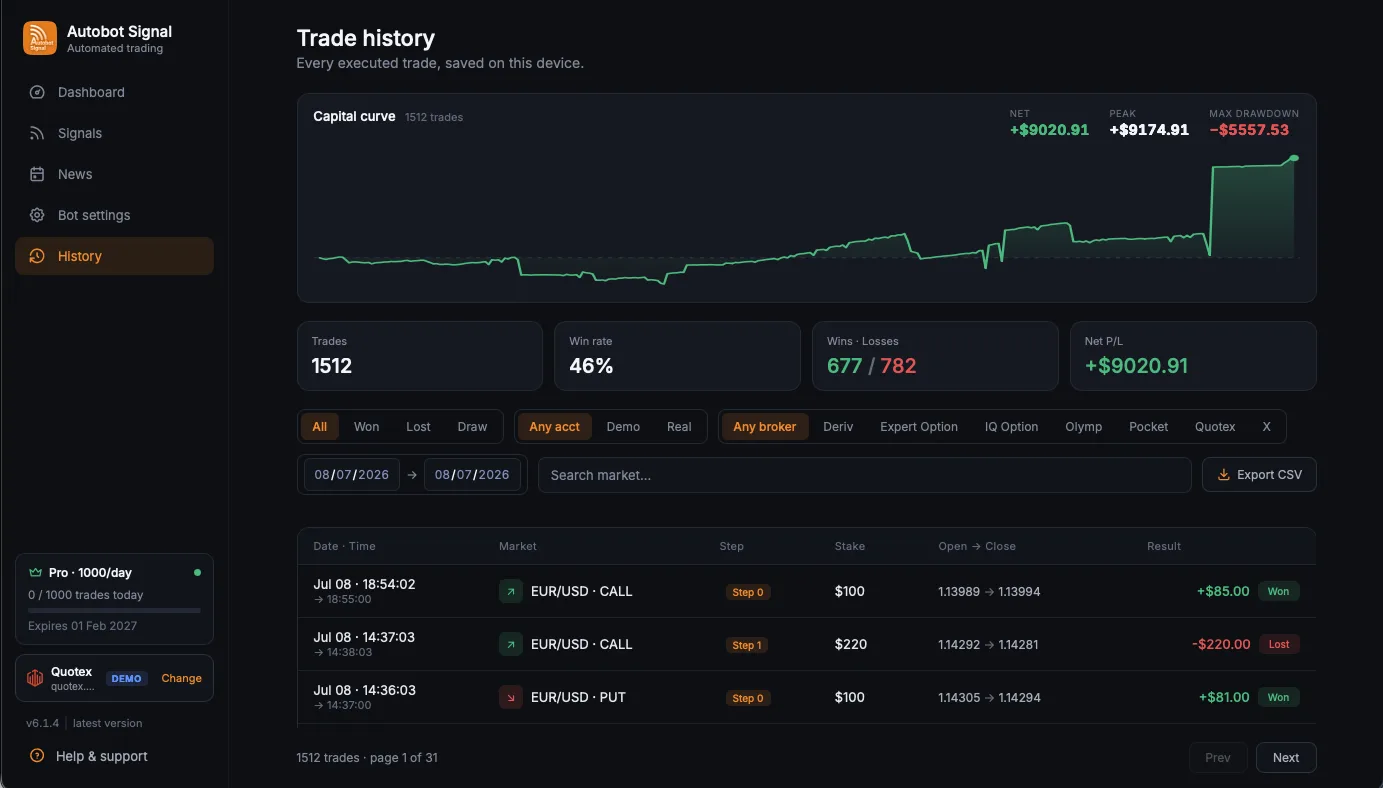The width and height of the screenshot is (1383, 788).
Task: Select the Any broker filter
Action: (765, 426)
